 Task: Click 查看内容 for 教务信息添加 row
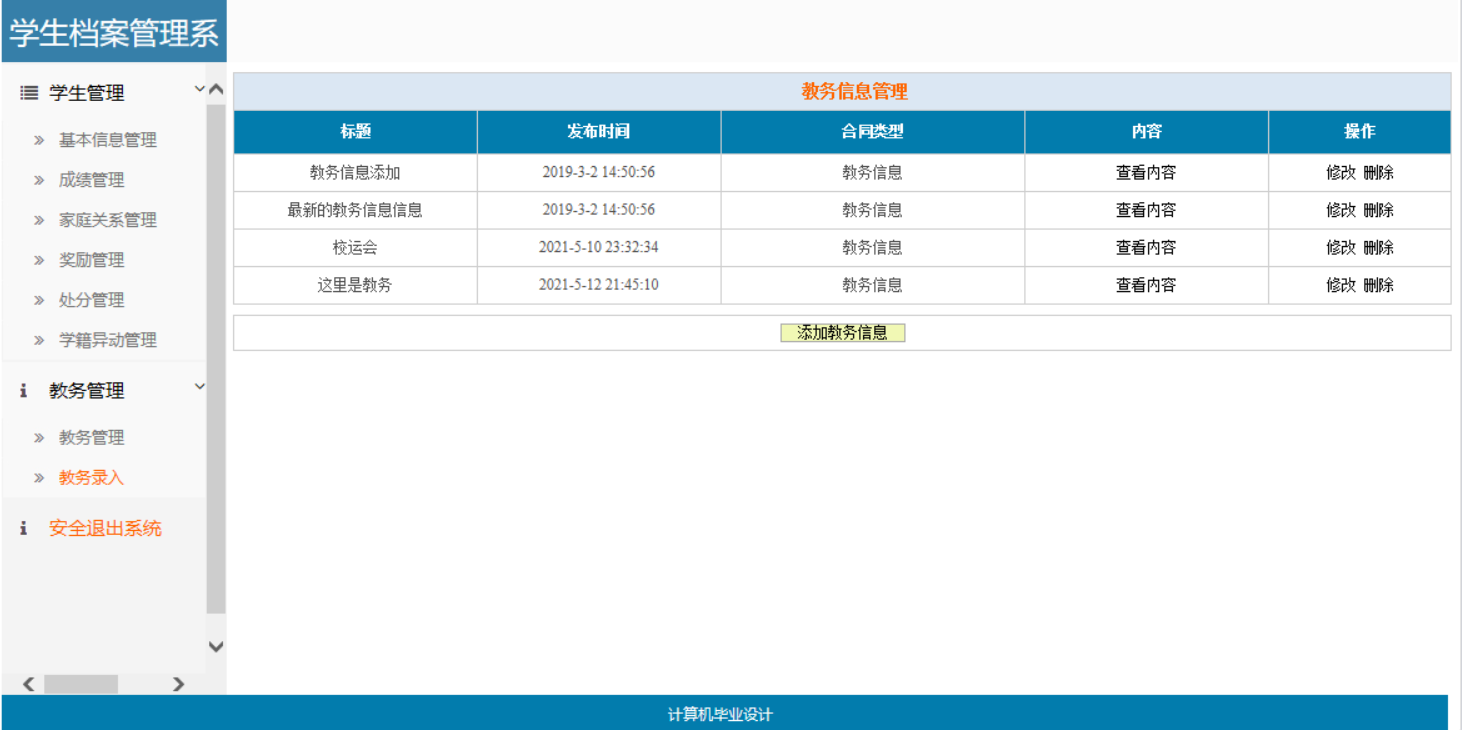1146,173
